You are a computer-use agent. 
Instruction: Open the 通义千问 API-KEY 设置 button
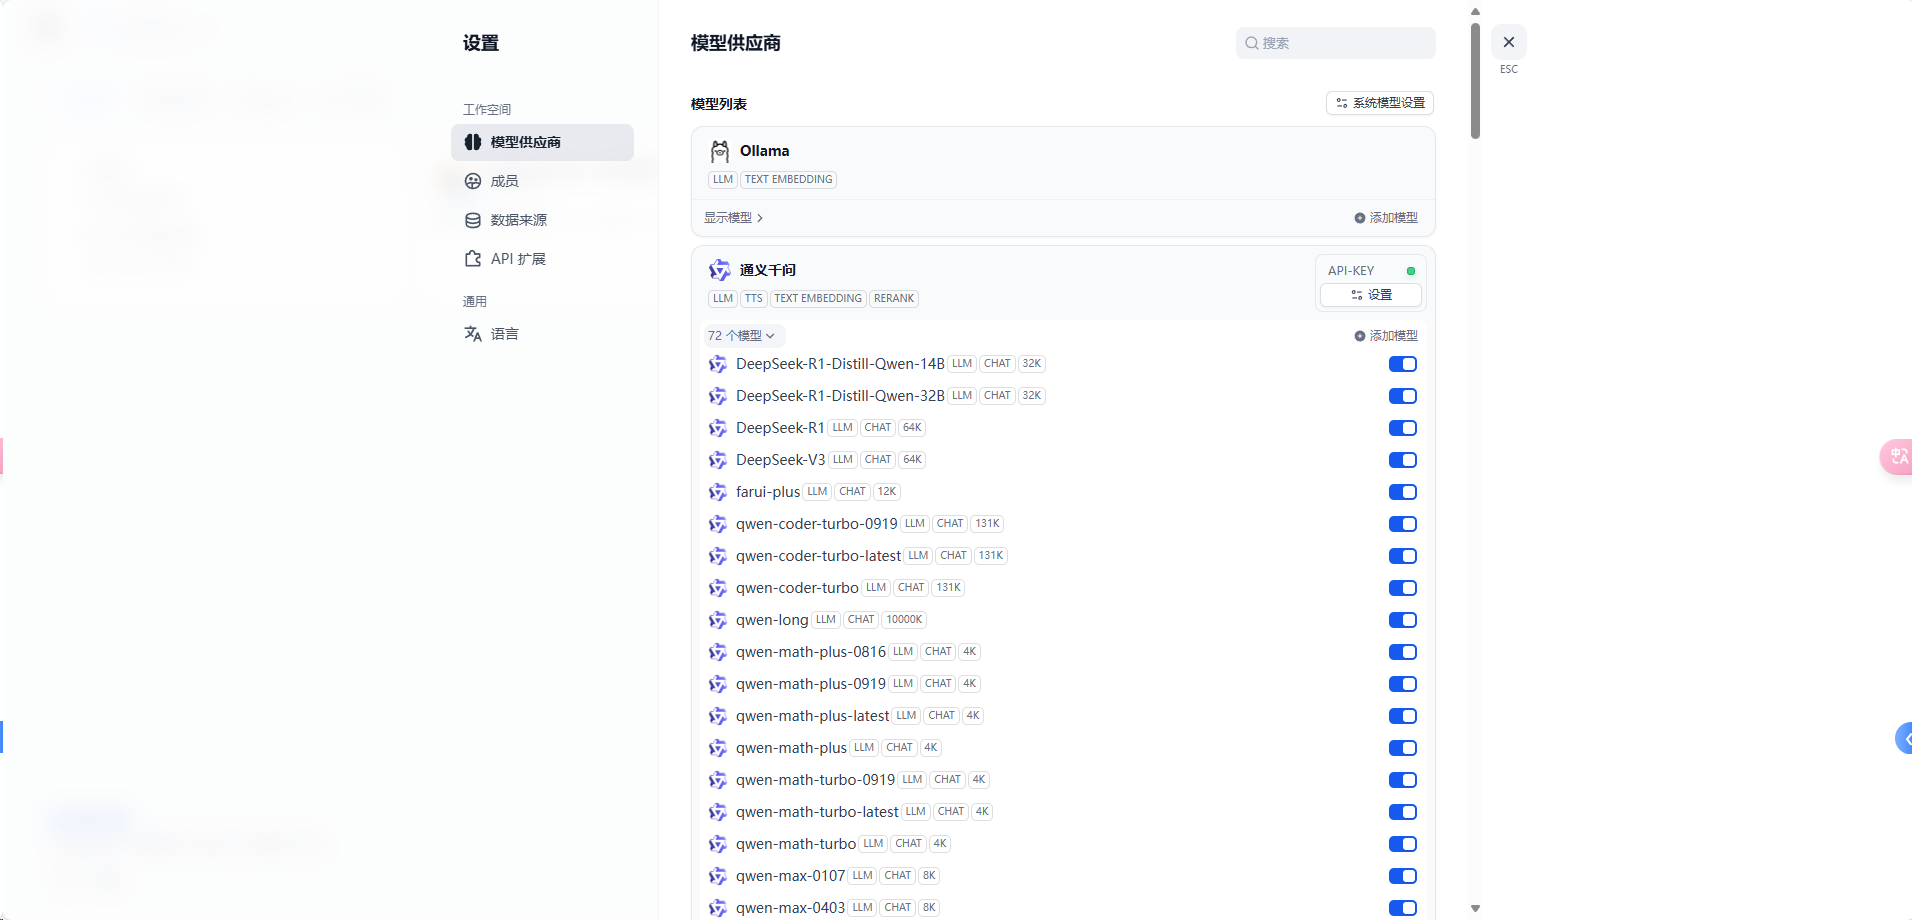pos(1371,295)
